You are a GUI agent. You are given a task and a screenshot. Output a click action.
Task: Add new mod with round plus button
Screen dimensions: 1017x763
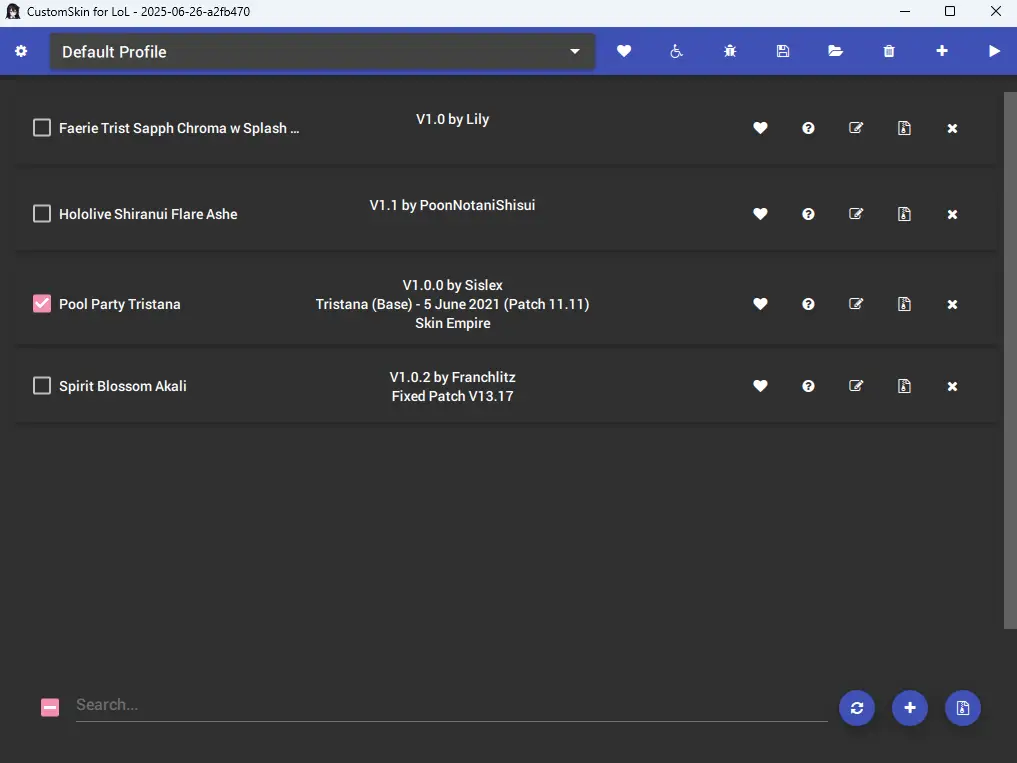pyautogui.click(x=910, y=708)
